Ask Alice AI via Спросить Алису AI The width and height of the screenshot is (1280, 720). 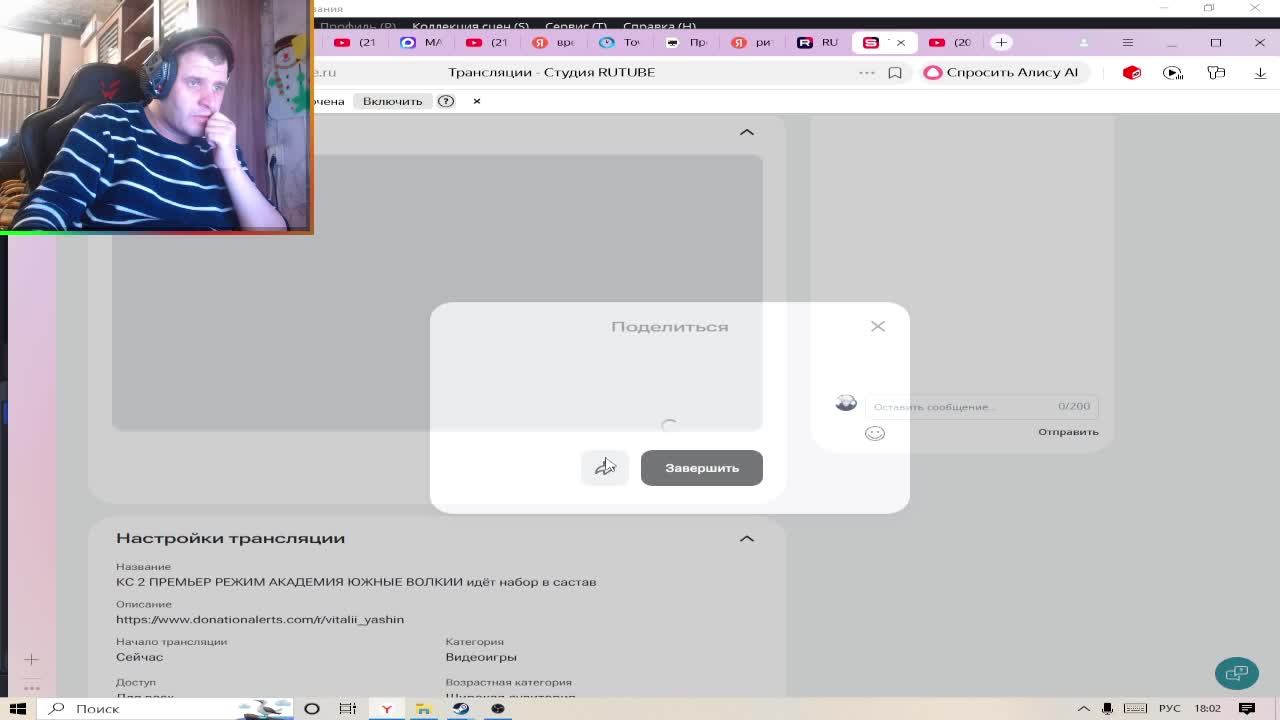(1002, 72)
